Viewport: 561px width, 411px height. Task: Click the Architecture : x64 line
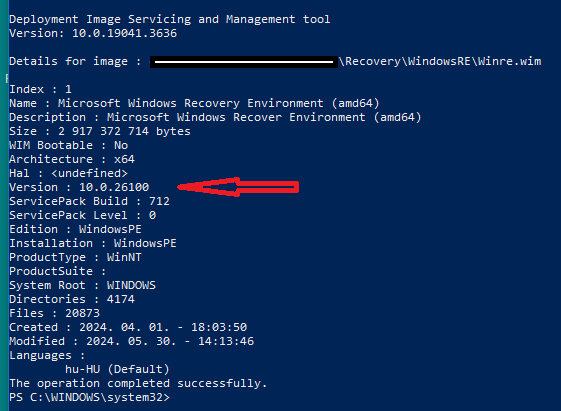pyautogui.click(x=72, y=159)
